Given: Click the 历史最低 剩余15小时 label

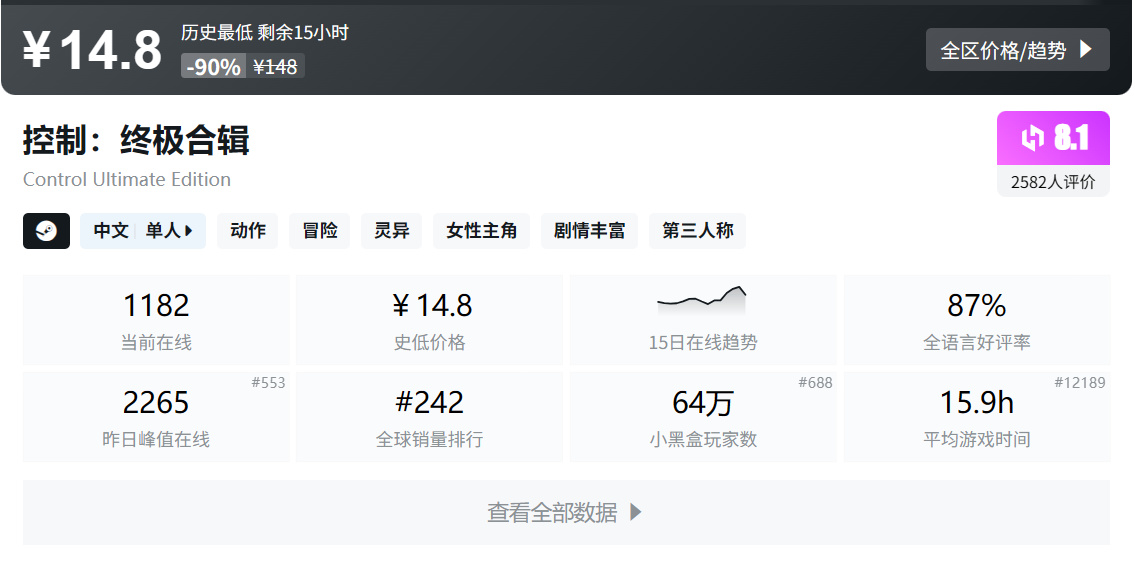Looking at the screenshot, I should coord(265,33).
